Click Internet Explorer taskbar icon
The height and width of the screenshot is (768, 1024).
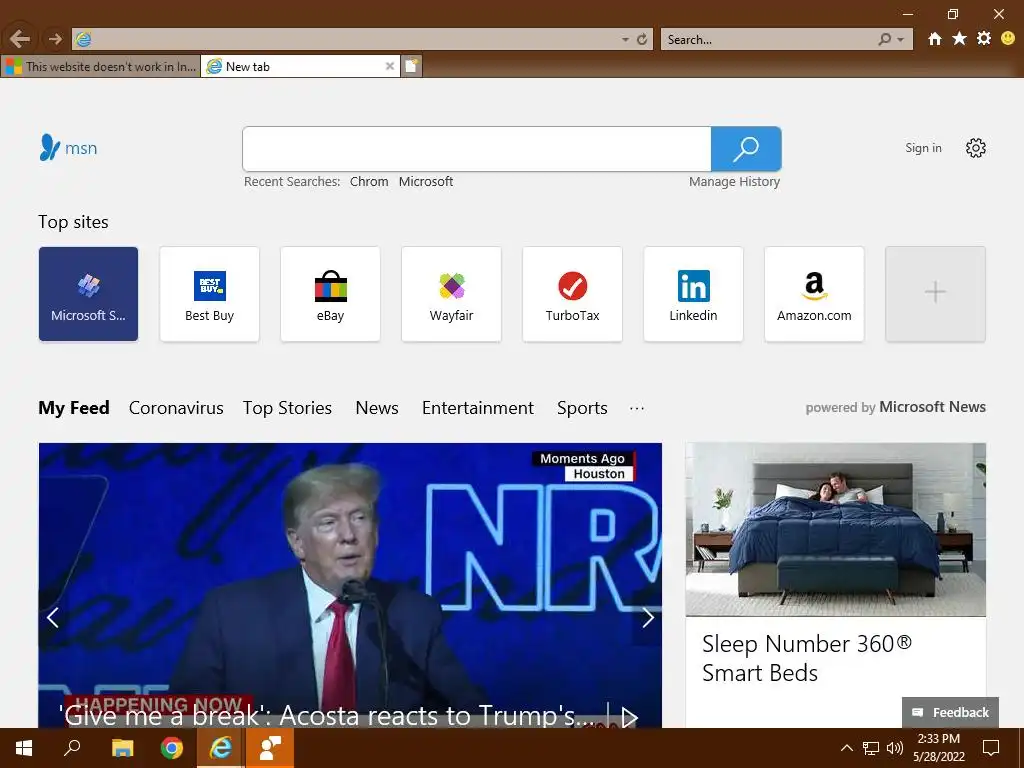click(x=221, y=748)
